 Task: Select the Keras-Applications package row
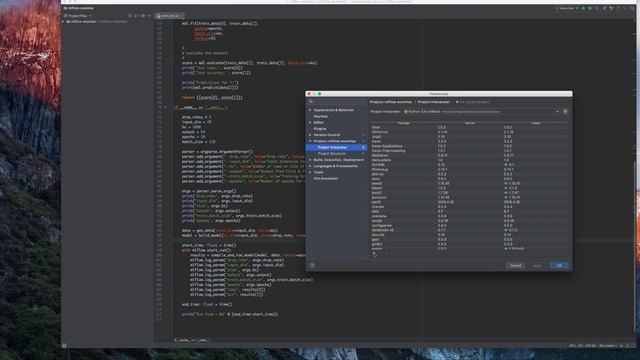[469, 146]
